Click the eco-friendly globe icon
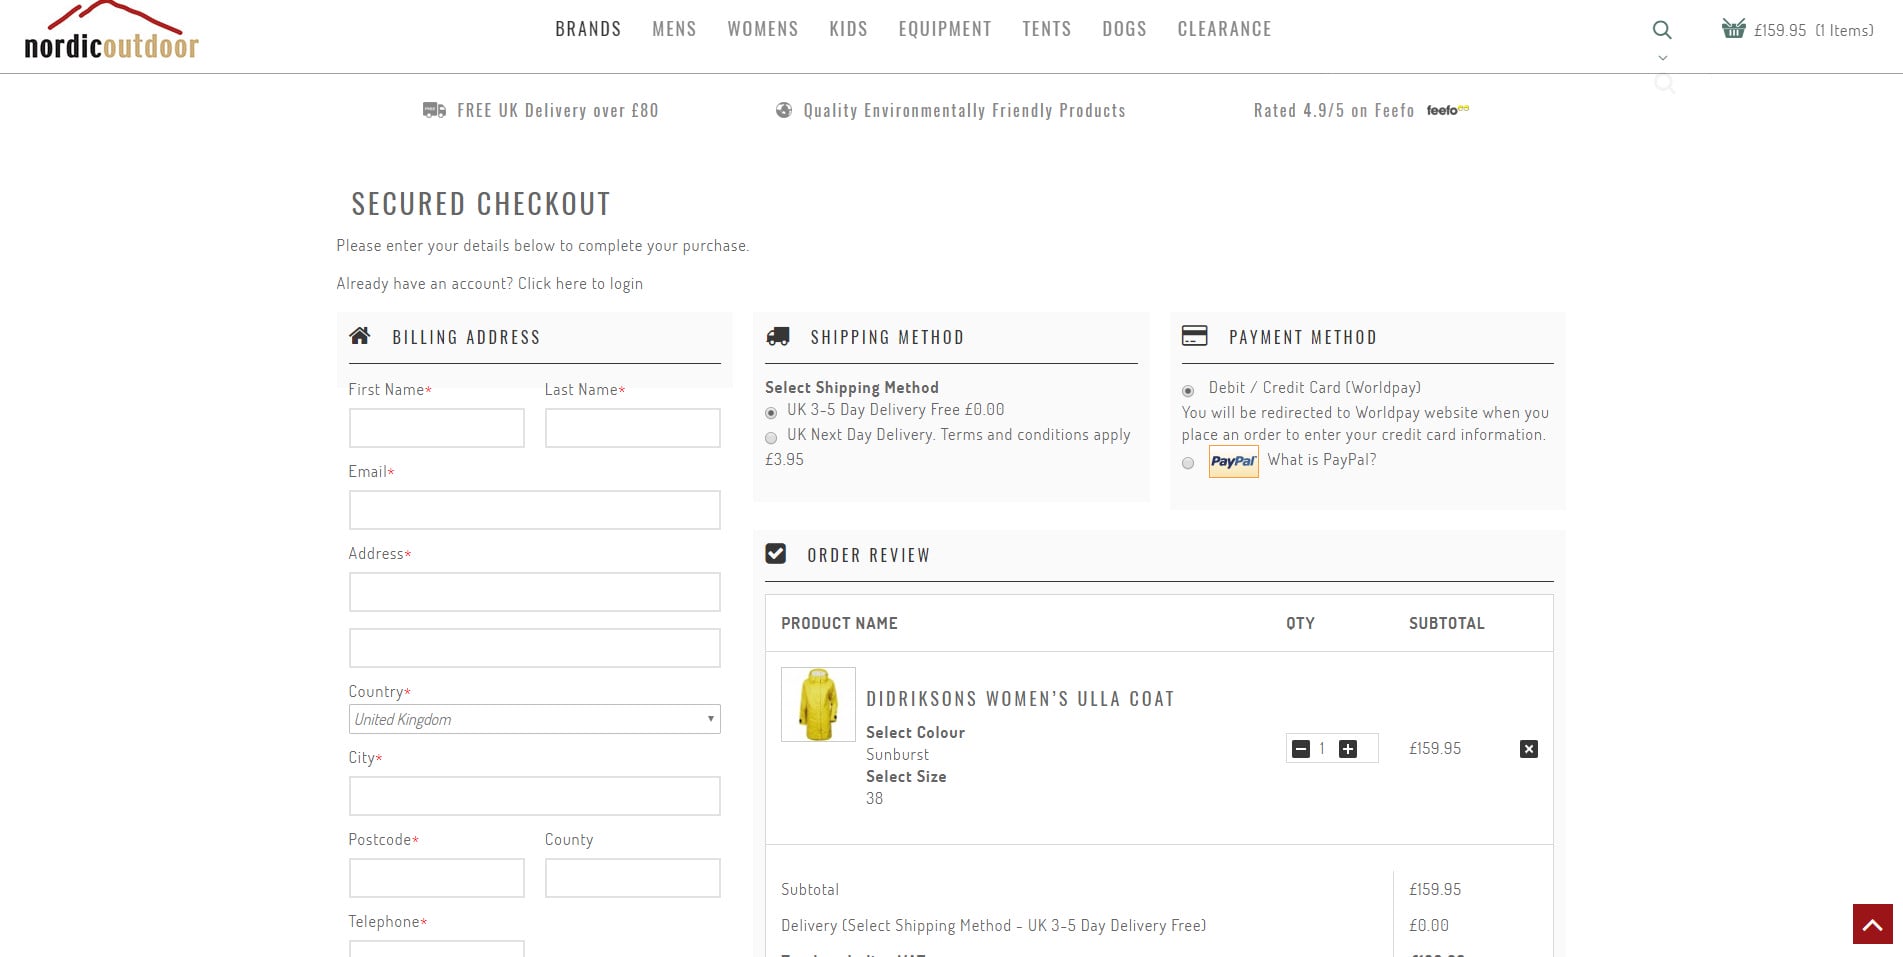Image resolution: width=1903 pixels, height=957 pixels. click(784, 110)
